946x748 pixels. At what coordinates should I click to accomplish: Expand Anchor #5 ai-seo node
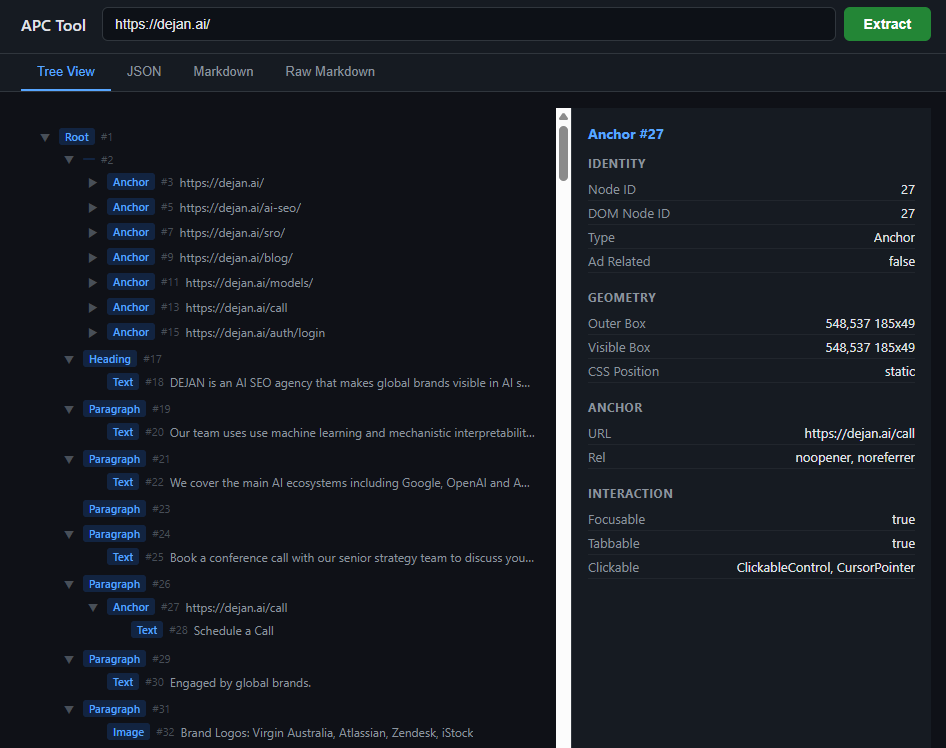coord(92,208)
